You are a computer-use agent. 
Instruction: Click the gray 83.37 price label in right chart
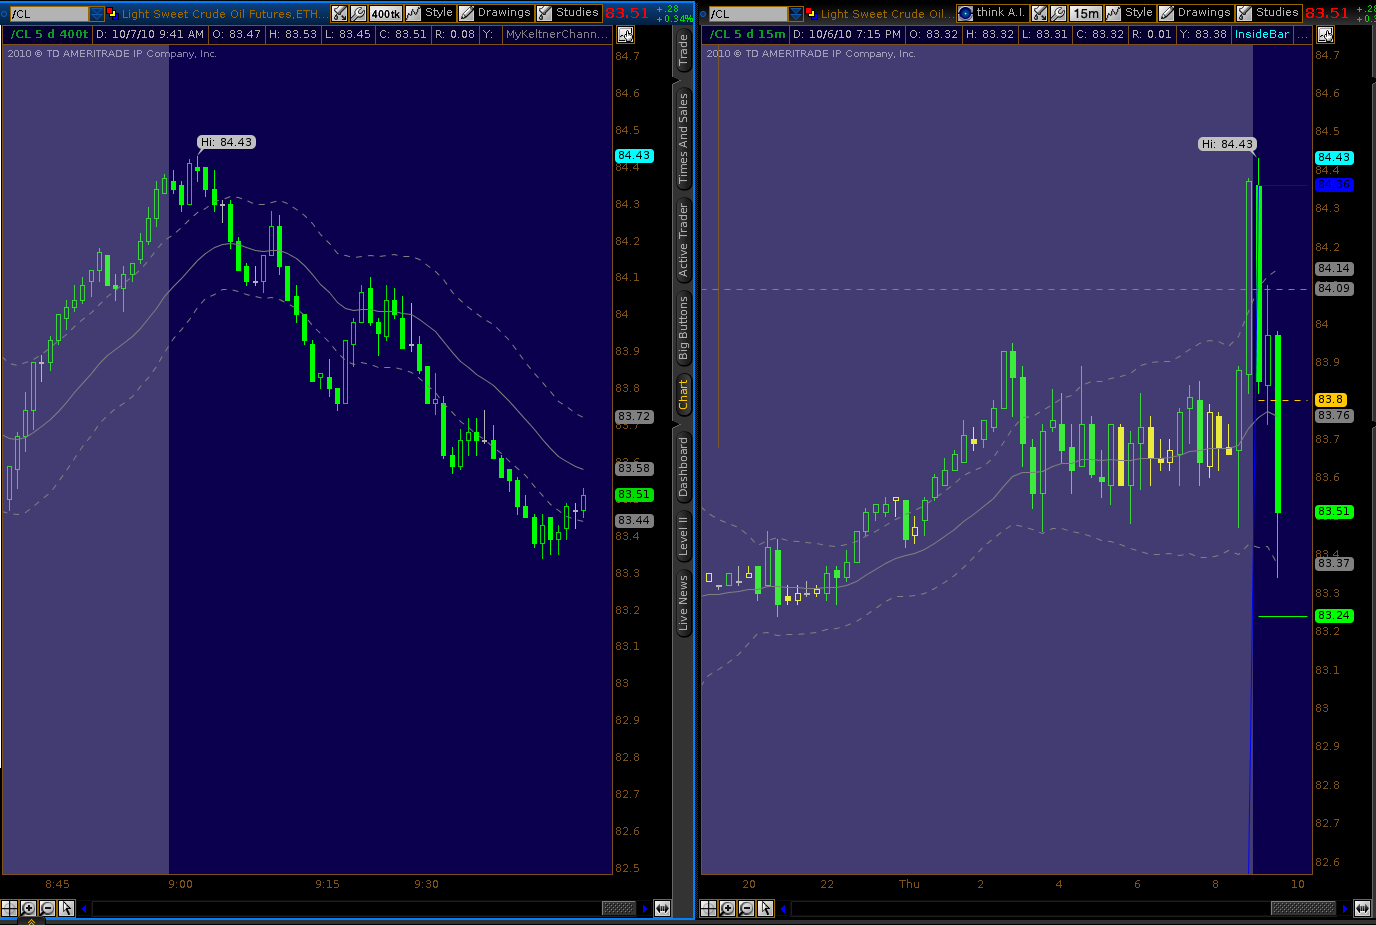(1334, 563)
